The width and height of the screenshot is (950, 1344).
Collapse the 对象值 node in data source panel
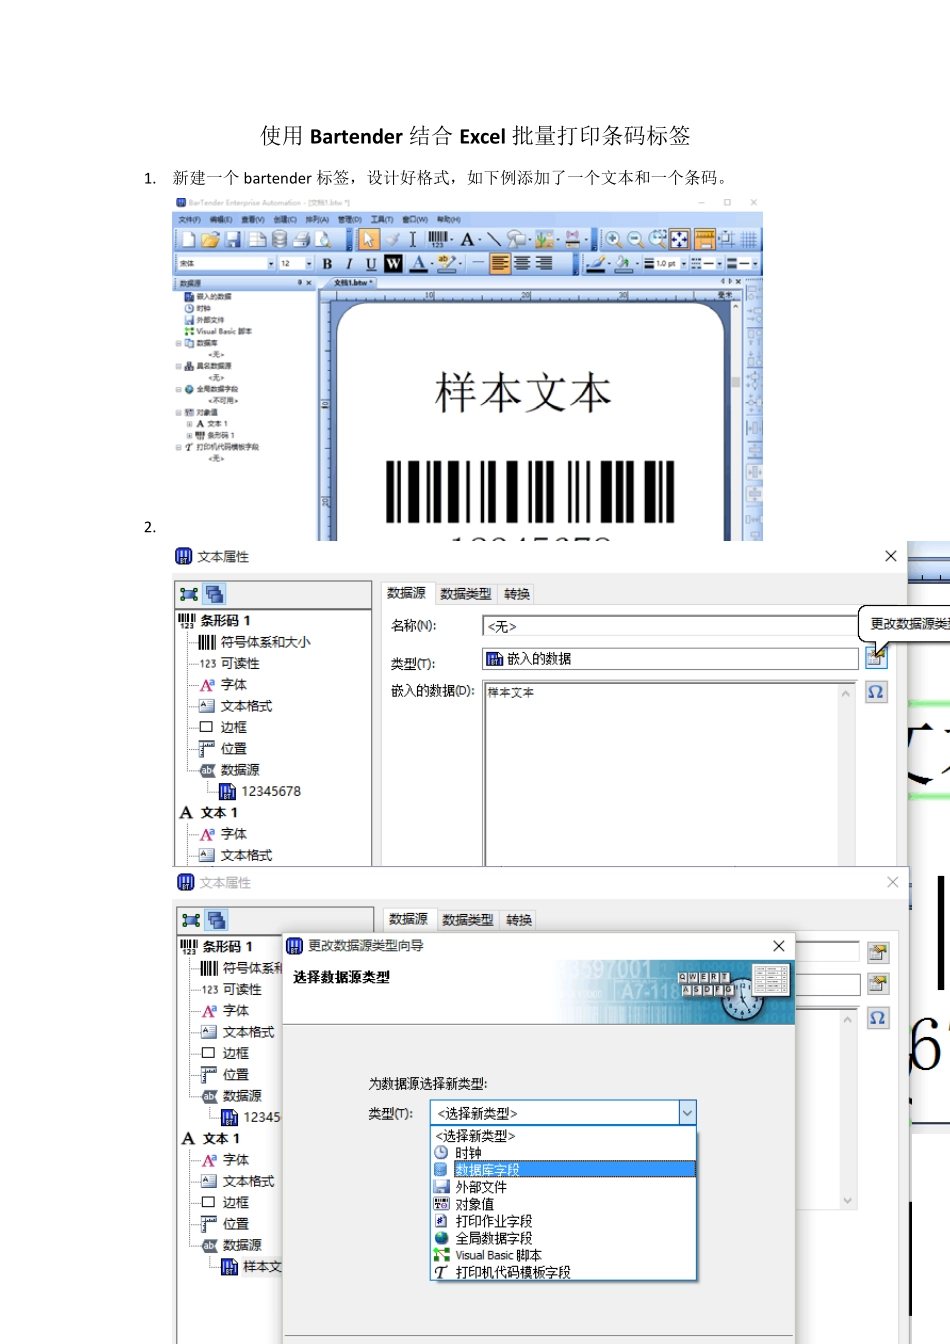click(x=178, y=412)
